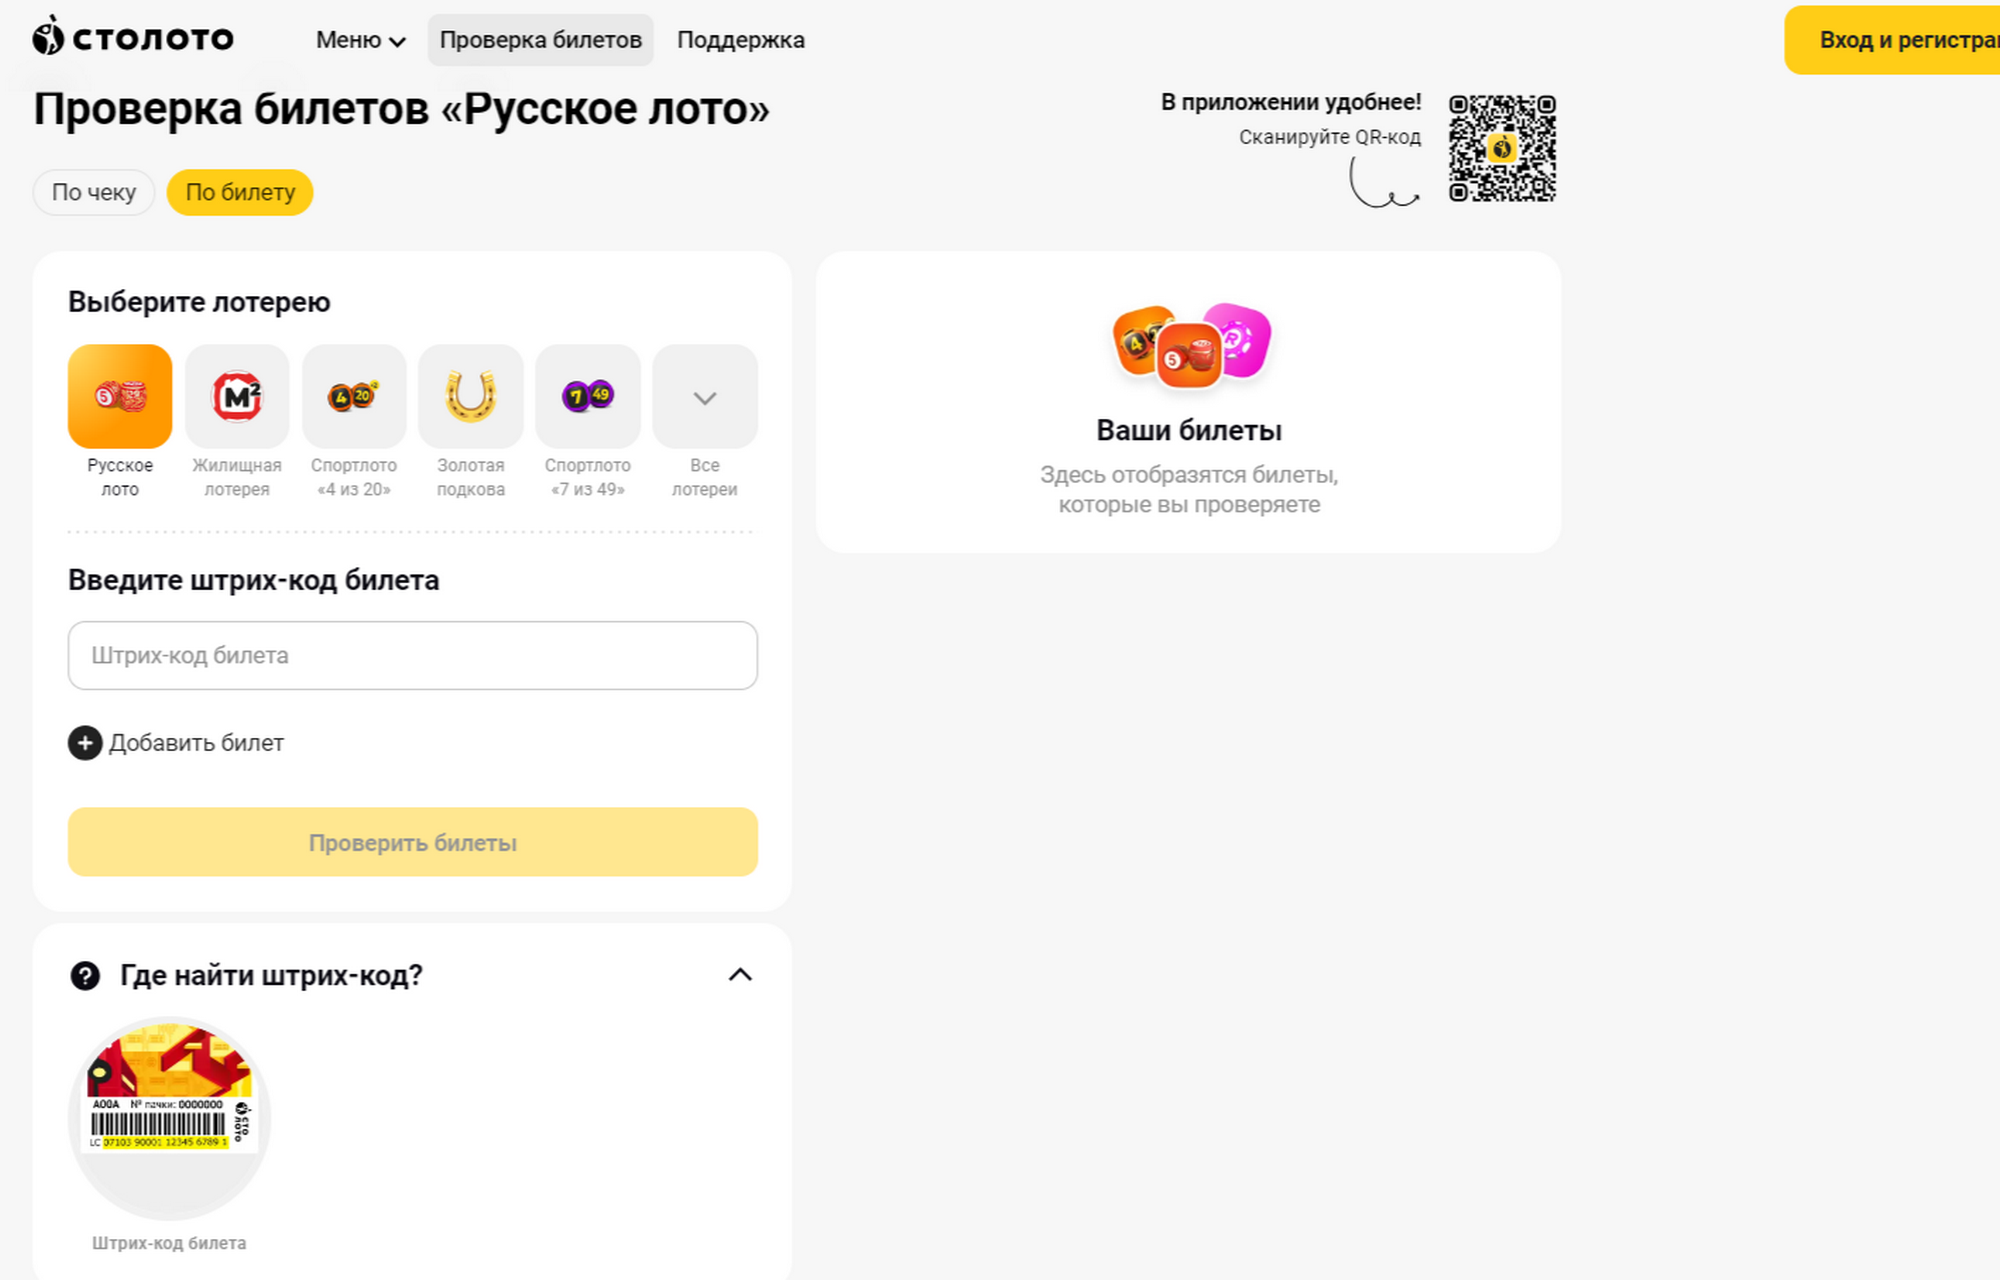Click the barcode example ticket thumbnail
This screenshot has width=2000, height=1280.
click(x=169, y=1118)
